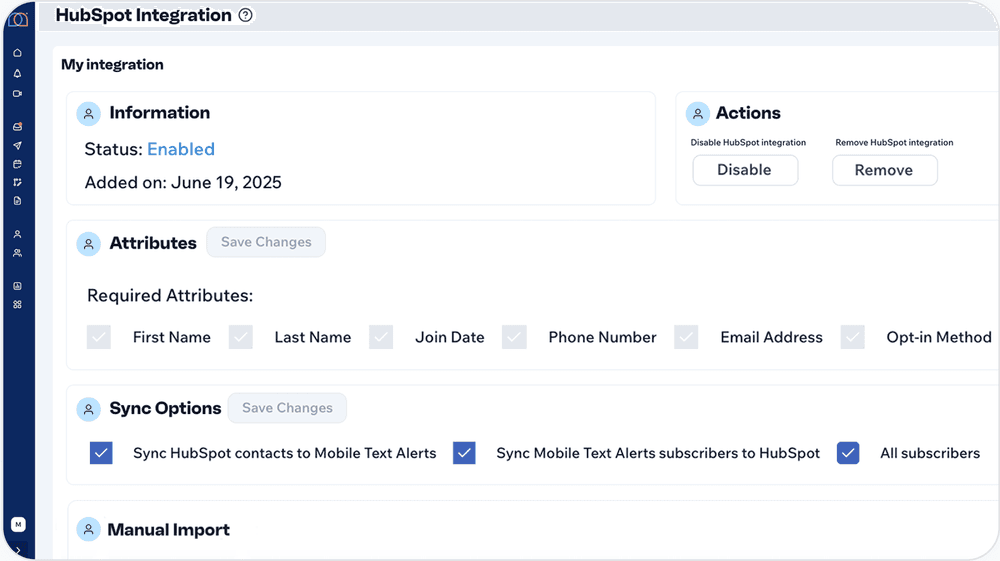
Task: Click the Last Name attribute checkbox
Action: tap(240, 337)
